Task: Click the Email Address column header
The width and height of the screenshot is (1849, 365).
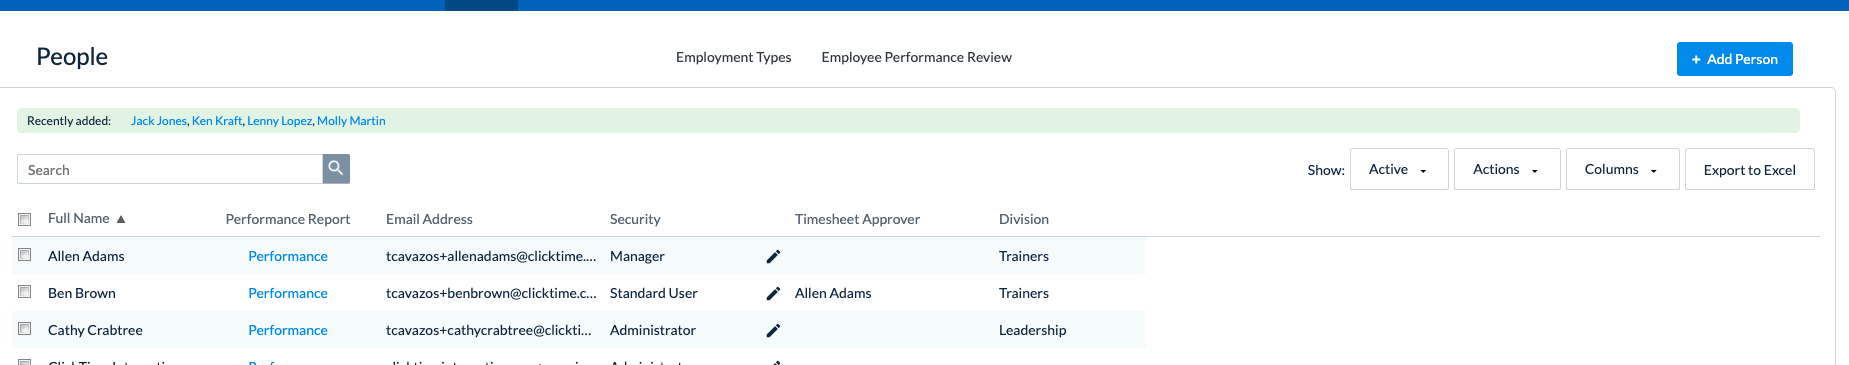Action: pyautogui.click(x=429, y=219)
